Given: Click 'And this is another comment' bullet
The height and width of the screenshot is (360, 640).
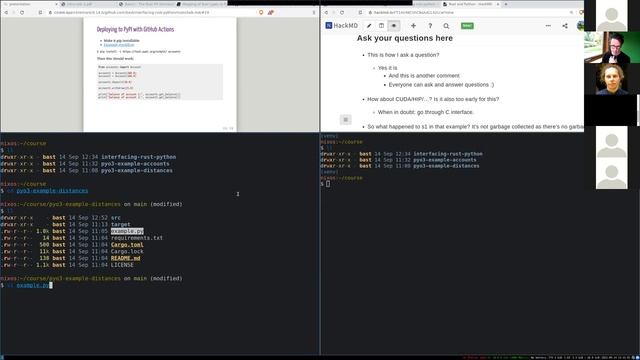Looking at the screenshot, I should point(424,76).
